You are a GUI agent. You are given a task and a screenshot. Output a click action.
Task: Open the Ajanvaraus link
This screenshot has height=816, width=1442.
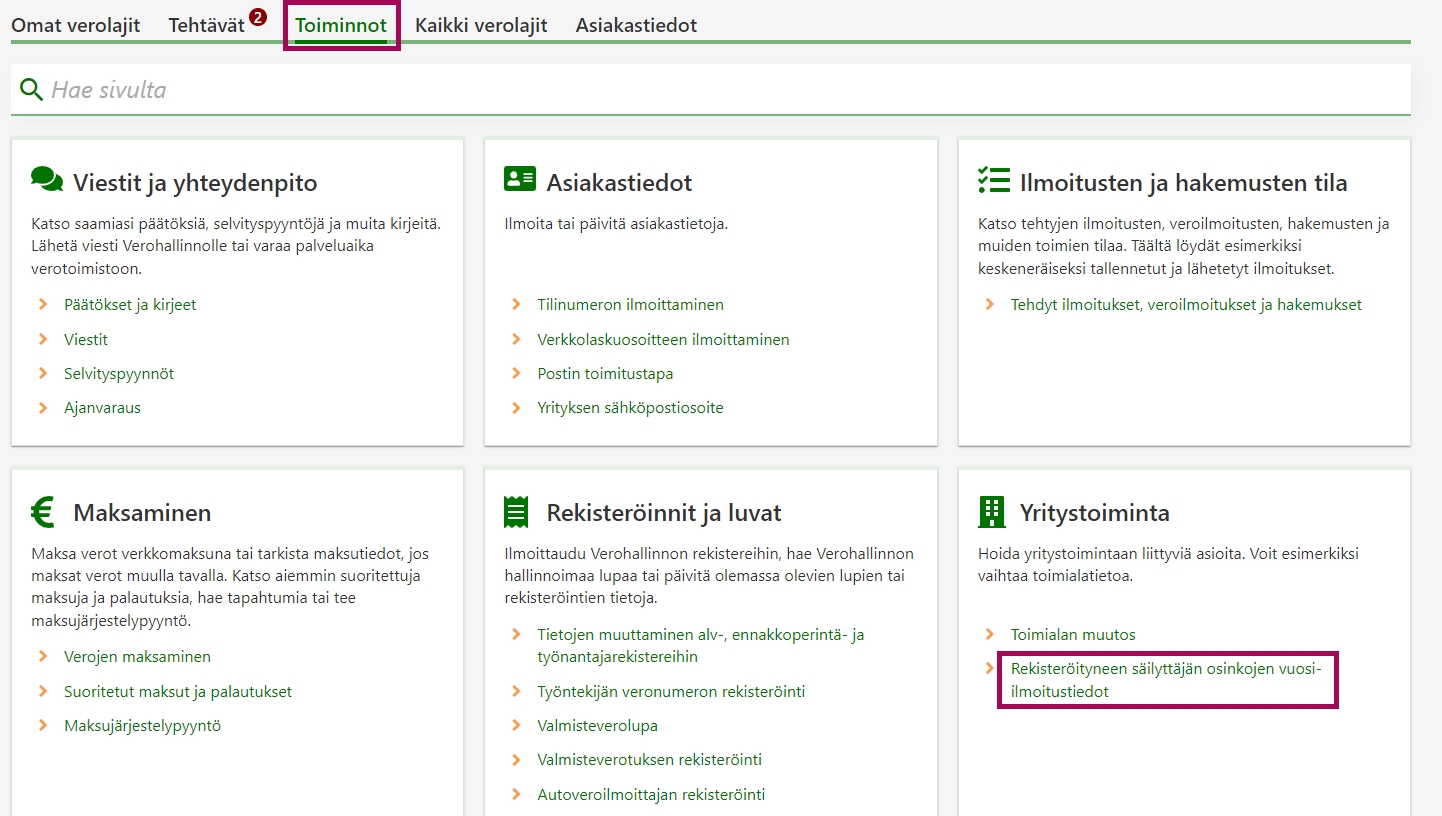tap(102, 408)
